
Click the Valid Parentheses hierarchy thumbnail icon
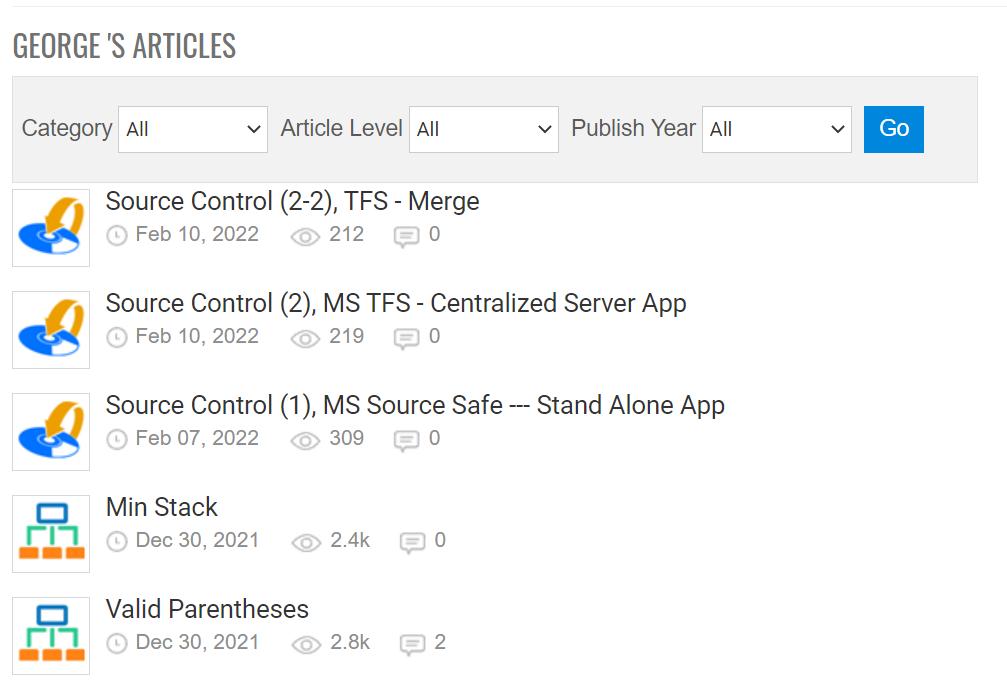pyautogui.click(x=51, y=635)
